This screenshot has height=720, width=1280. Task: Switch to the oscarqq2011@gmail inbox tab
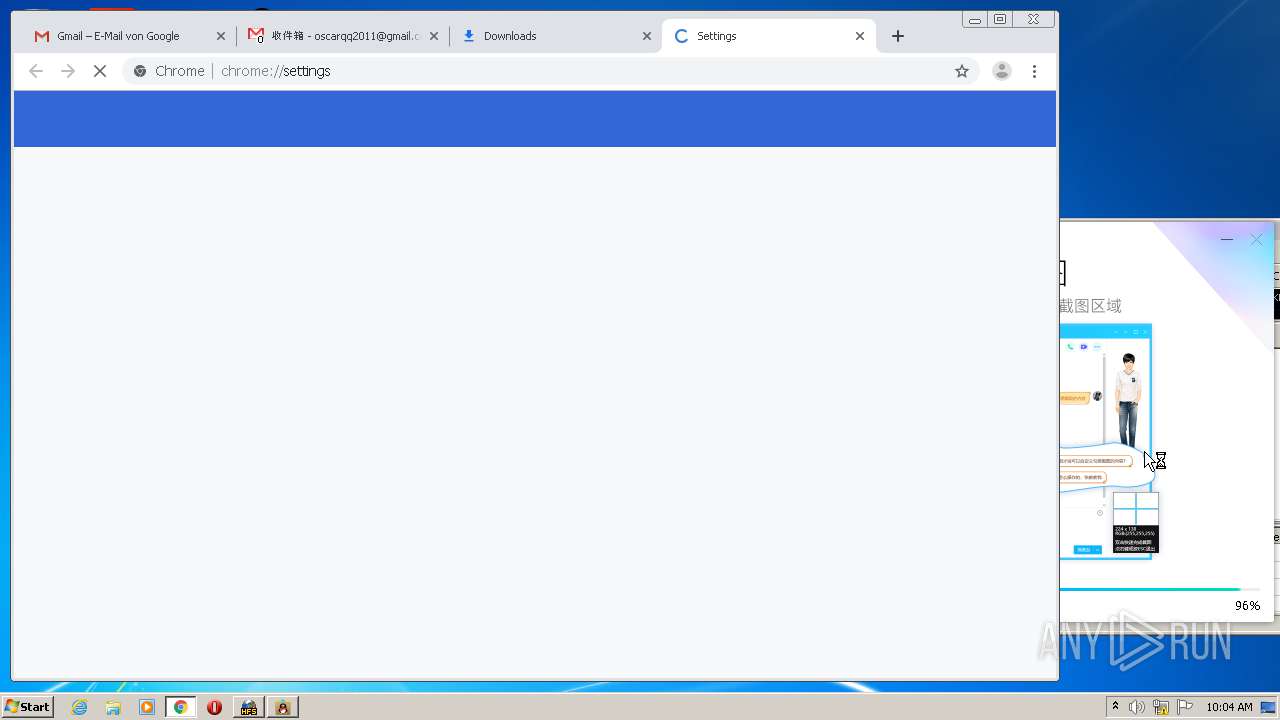tap(342, 36)
